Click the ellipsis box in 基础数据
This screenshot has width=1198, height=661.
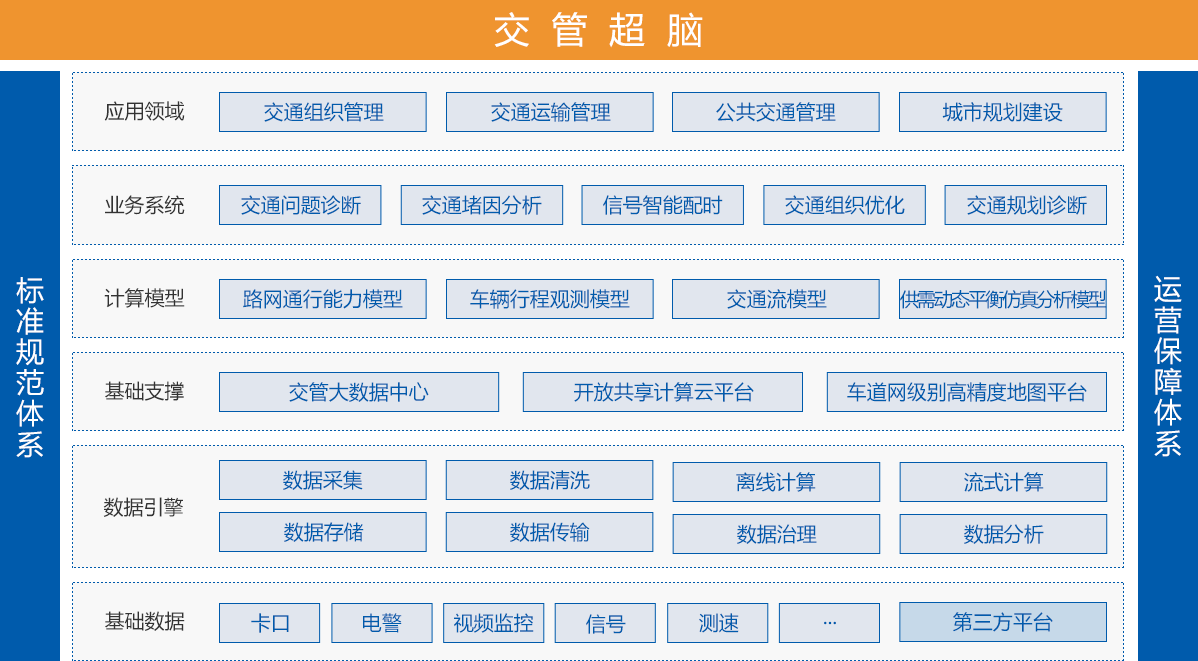click(x=829, y=623)
